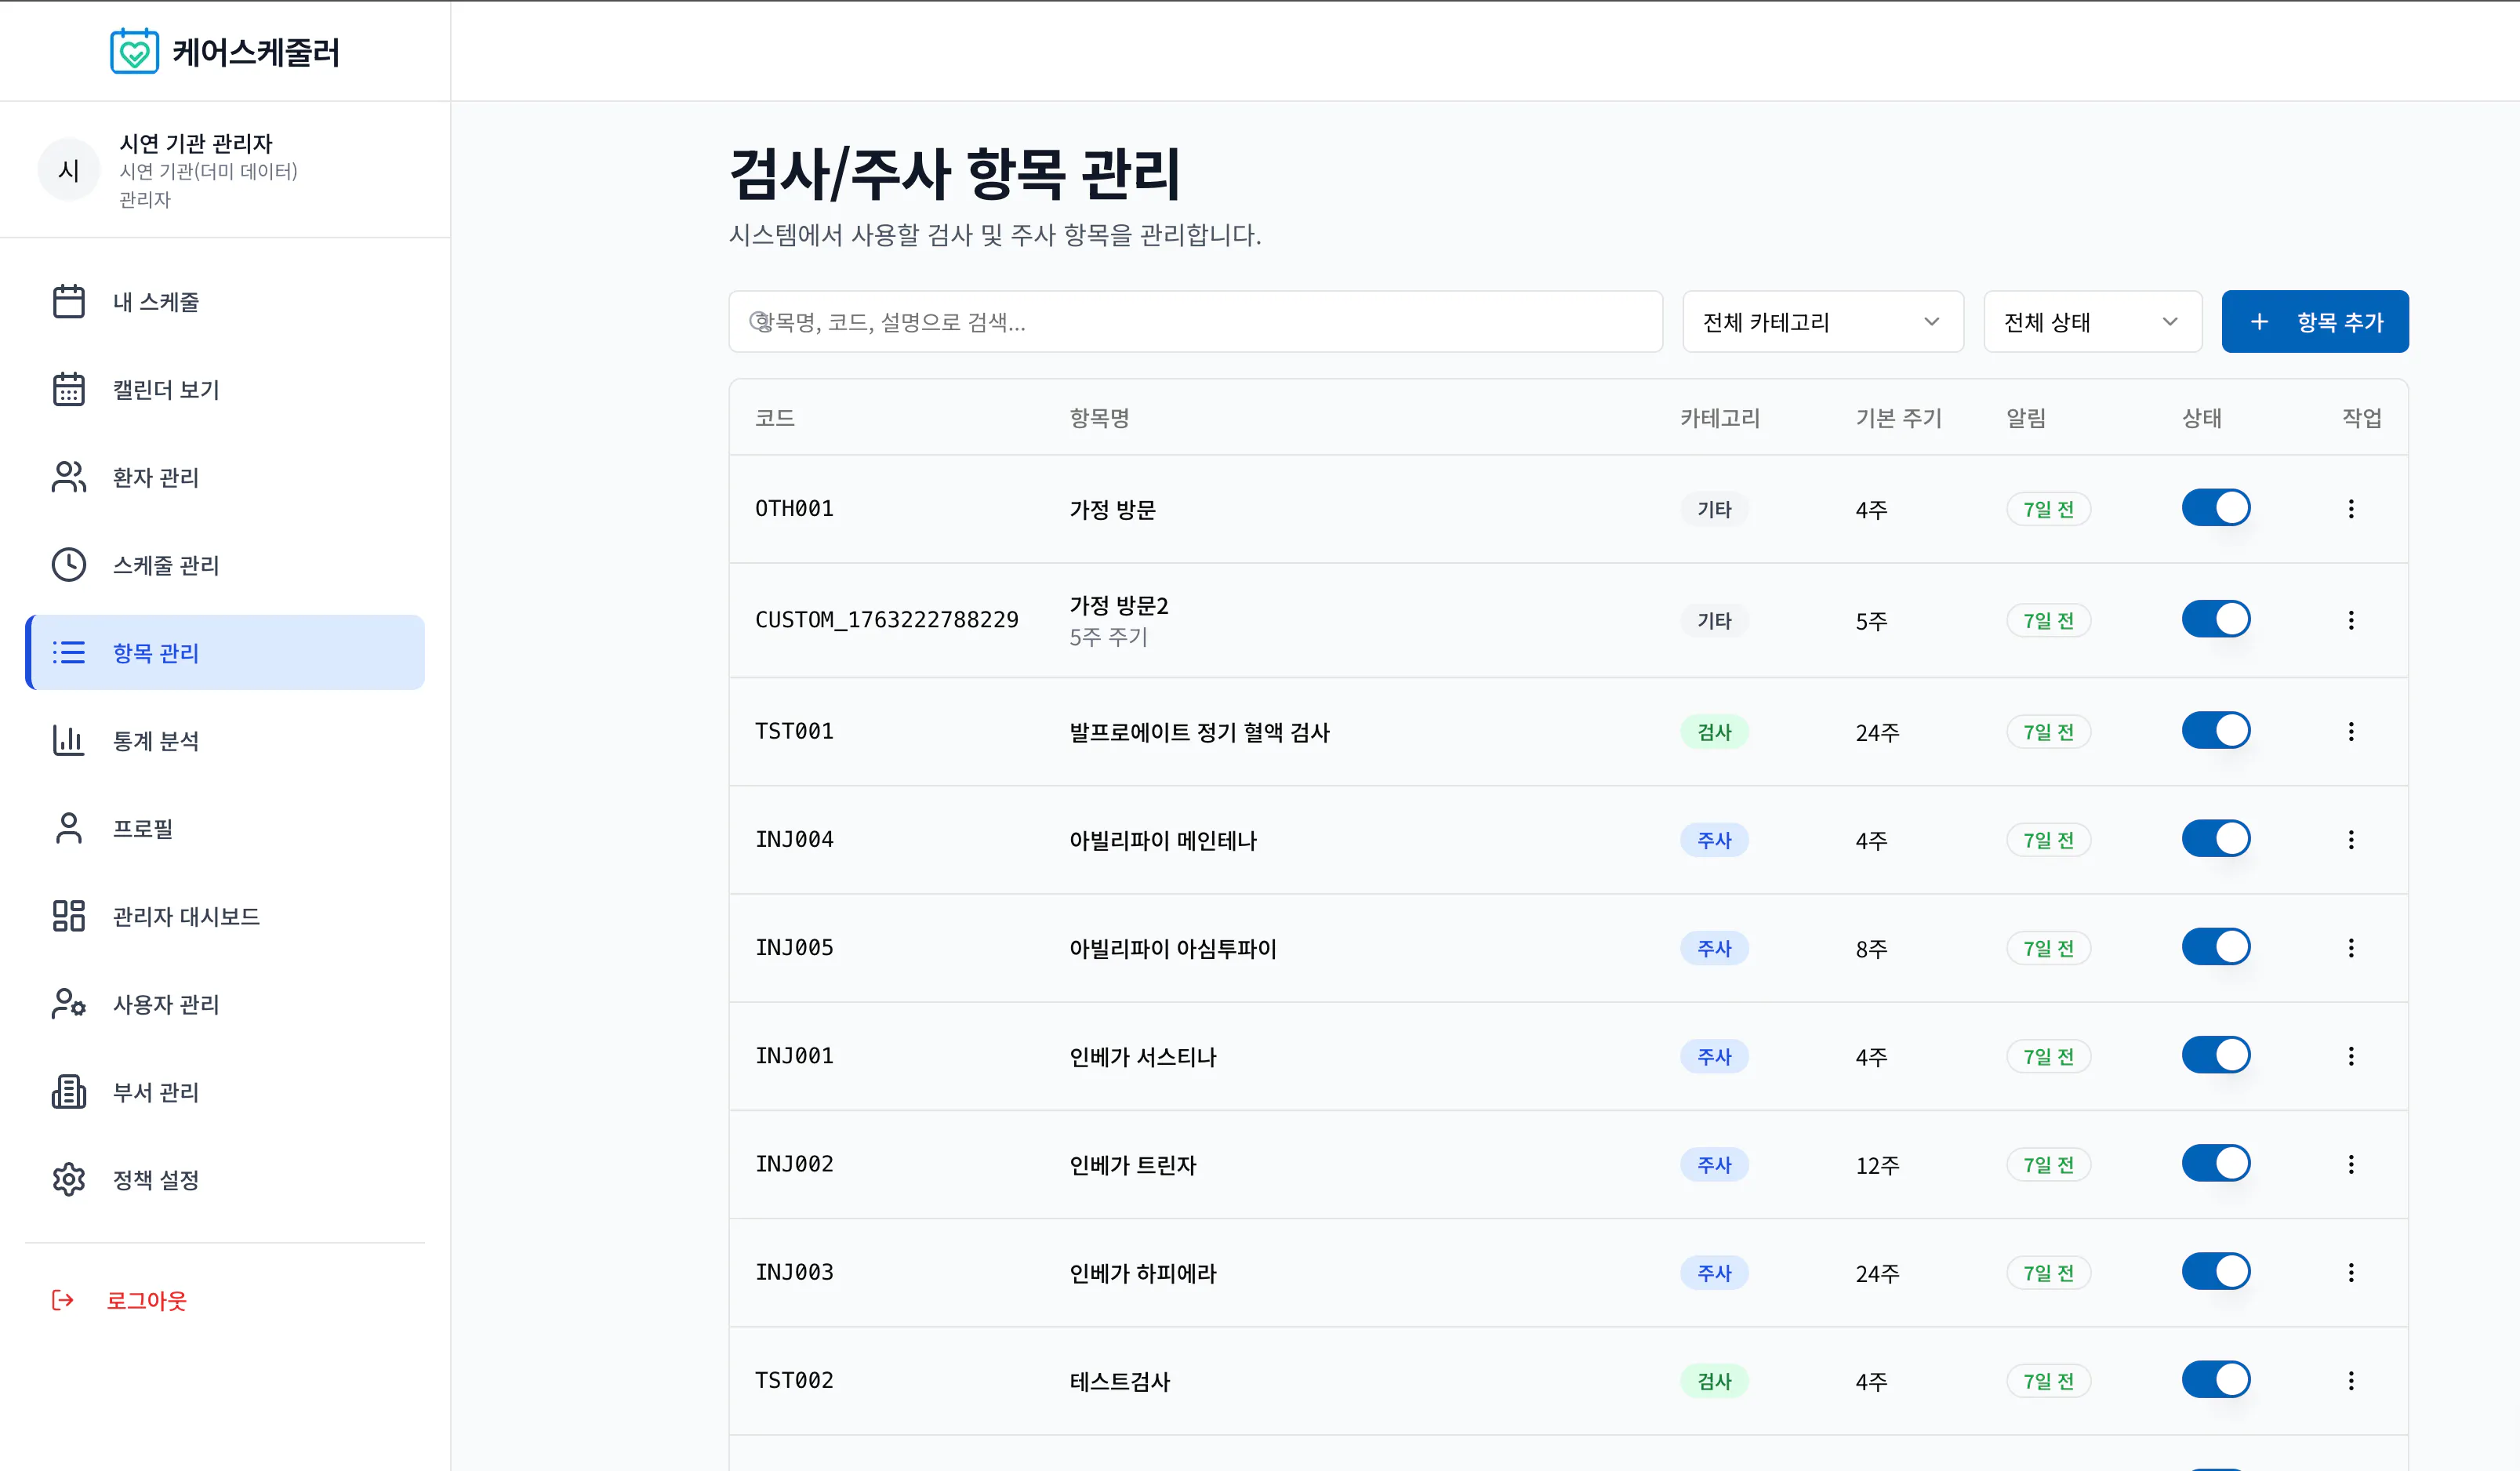Viewport: 2520px width, 1471px height.
Task: Open 정책 설정 from the sidebar menu
Action: coord(68,1179)
